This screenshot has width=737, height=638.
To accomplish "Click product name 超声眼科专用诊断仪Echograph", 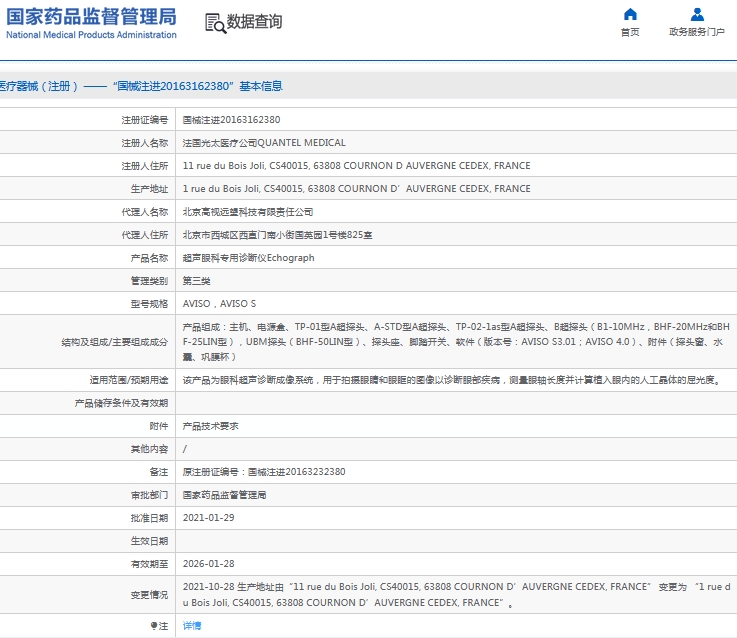I will 248,258.
